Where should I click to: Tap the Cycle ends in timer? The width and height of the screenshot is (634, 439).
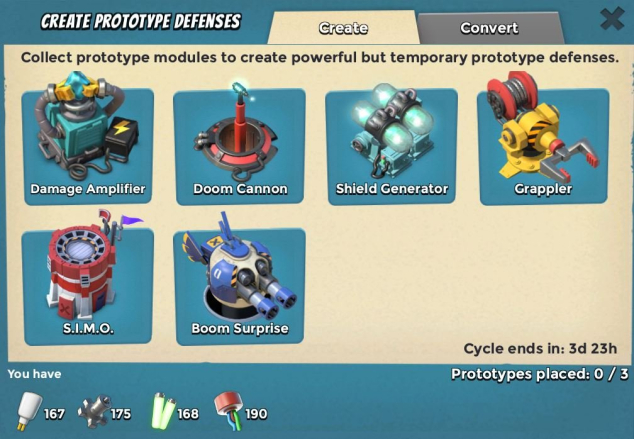click(x=540, y=348)
